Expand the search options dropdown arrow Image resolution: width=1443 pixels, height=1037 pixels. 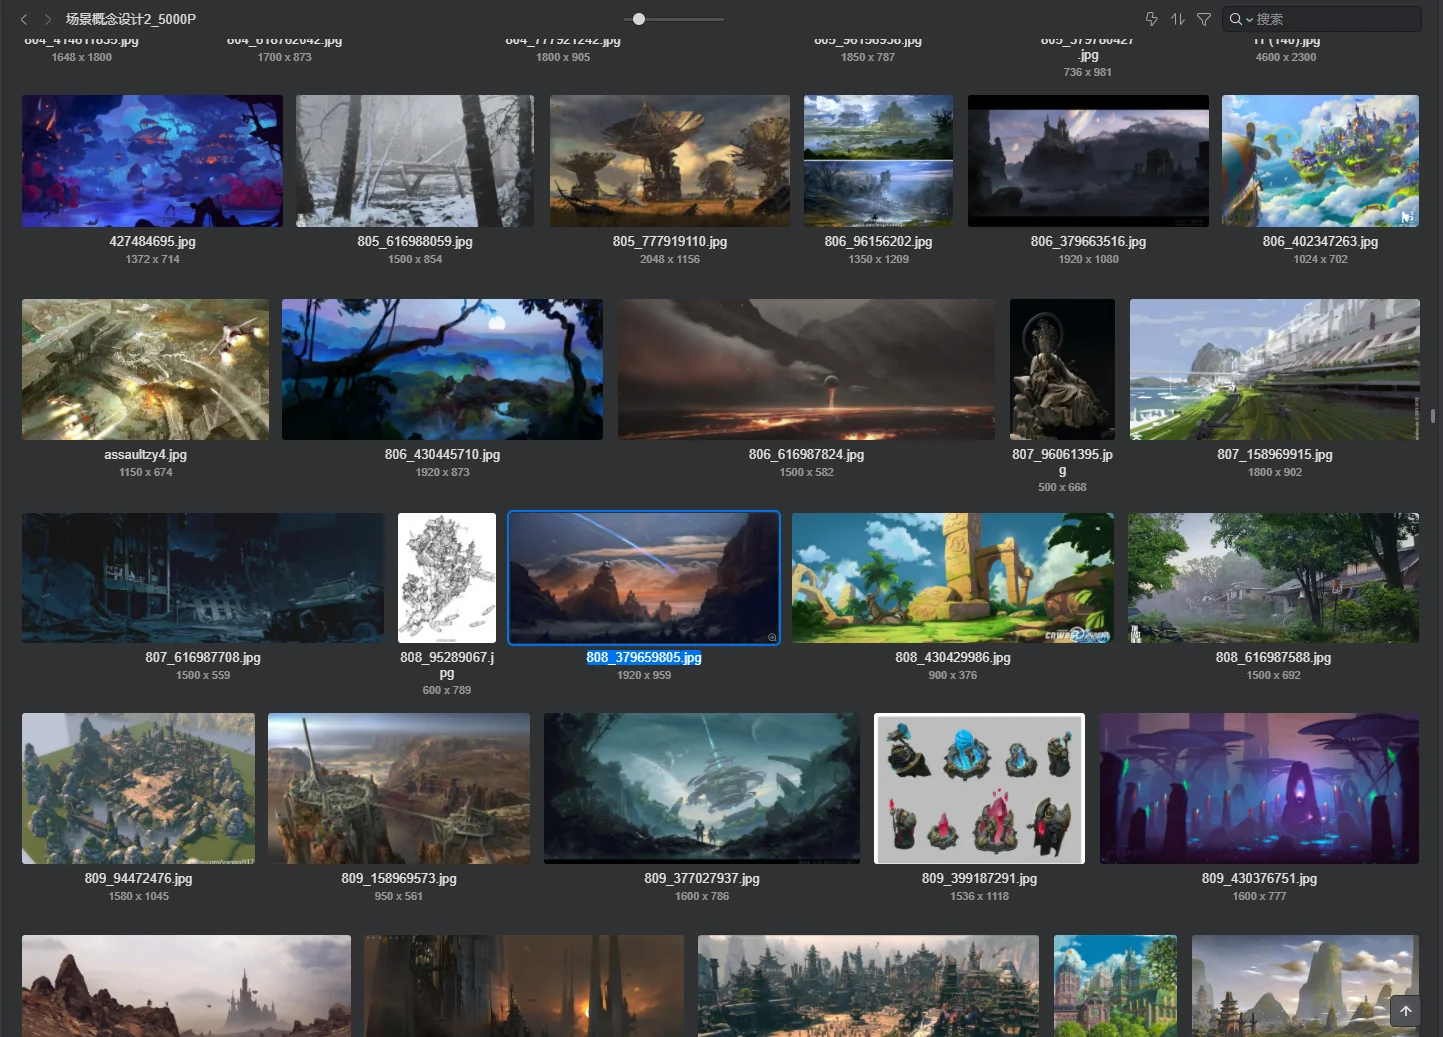click(x=1249, y=20)
